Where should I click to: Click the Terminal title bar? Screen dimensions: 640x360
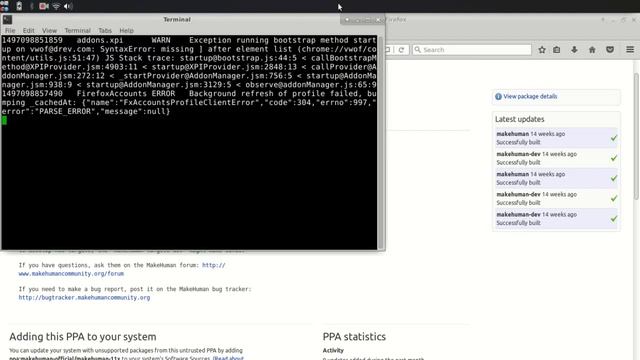(x=177, y=19)
